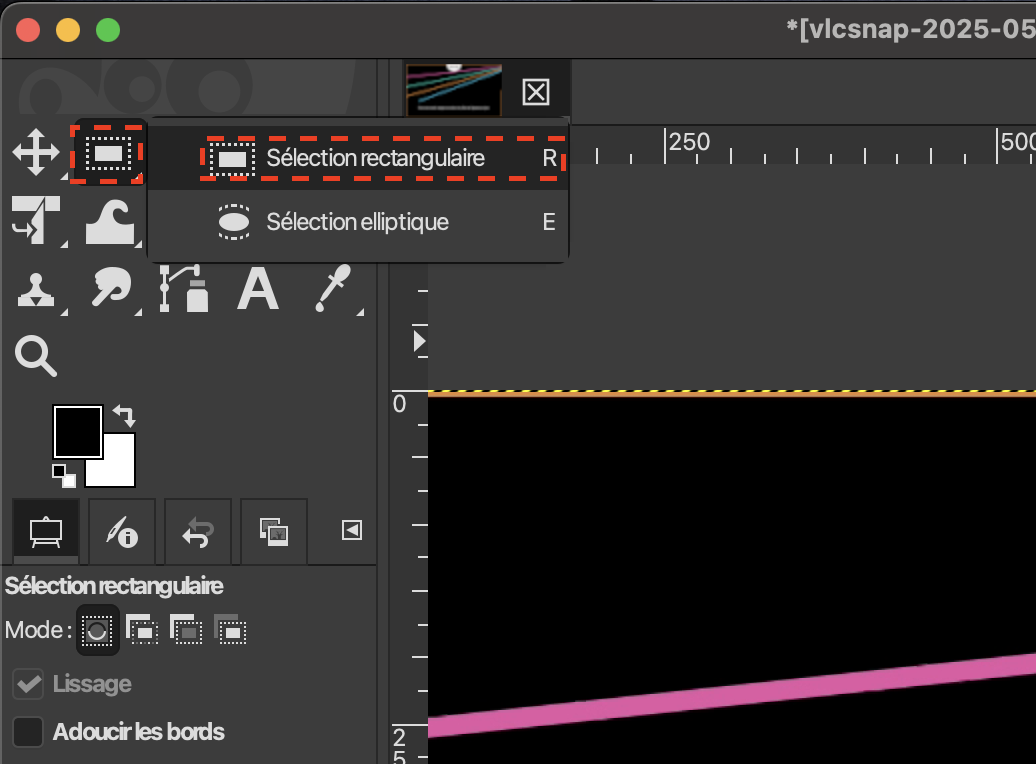Set selection mode to replace current selection
1036x764 pixels.
97,631
